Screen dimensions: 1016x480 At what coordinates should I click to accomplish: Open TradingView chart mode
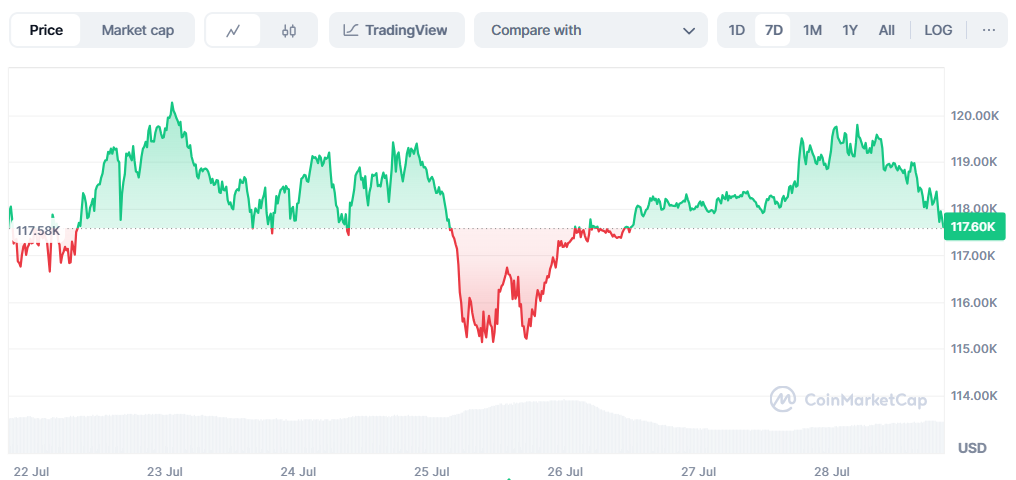coord(397,30)
